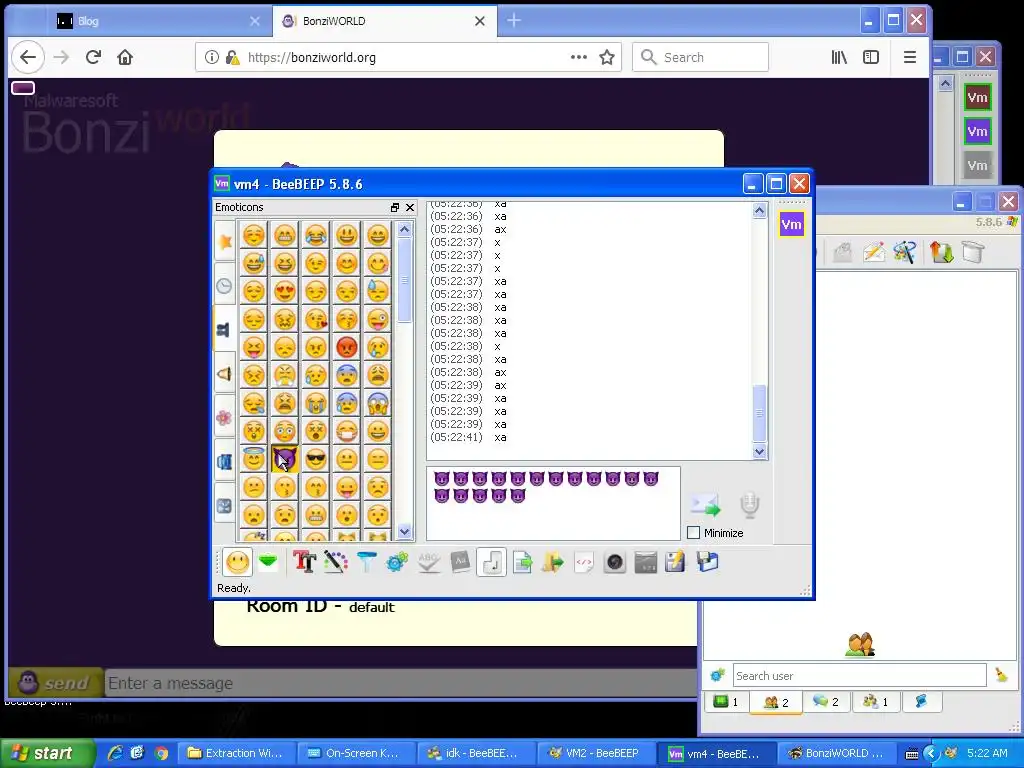Click the broom clear search icon
The width and height of the screenshot is (1024, 768).
point(1001,675)
